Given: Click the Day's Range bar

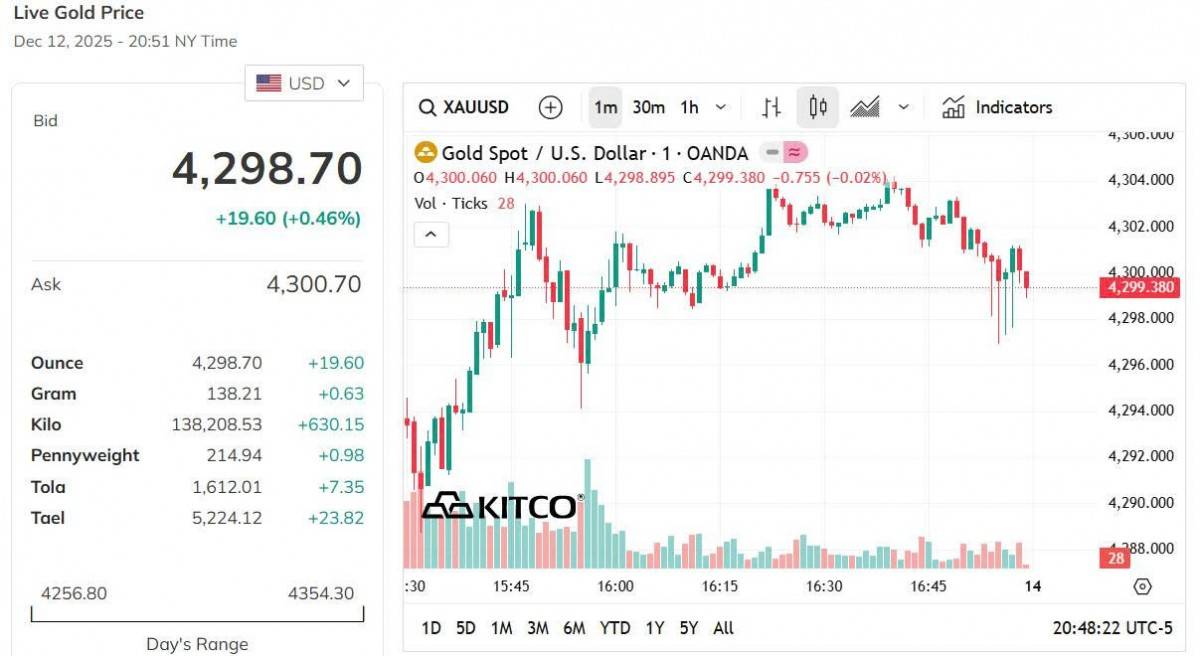Looking at the screenshot, I should click(x=197, y=614).
